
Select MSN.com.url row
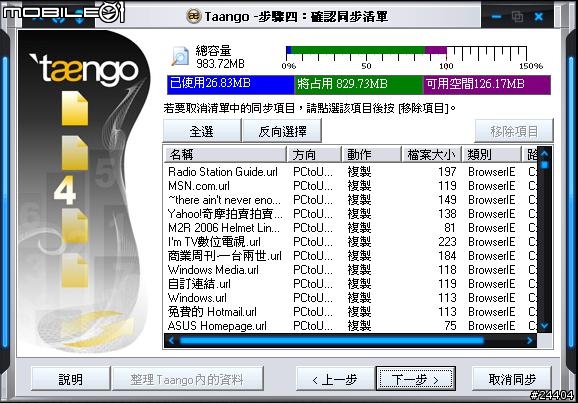350,186
